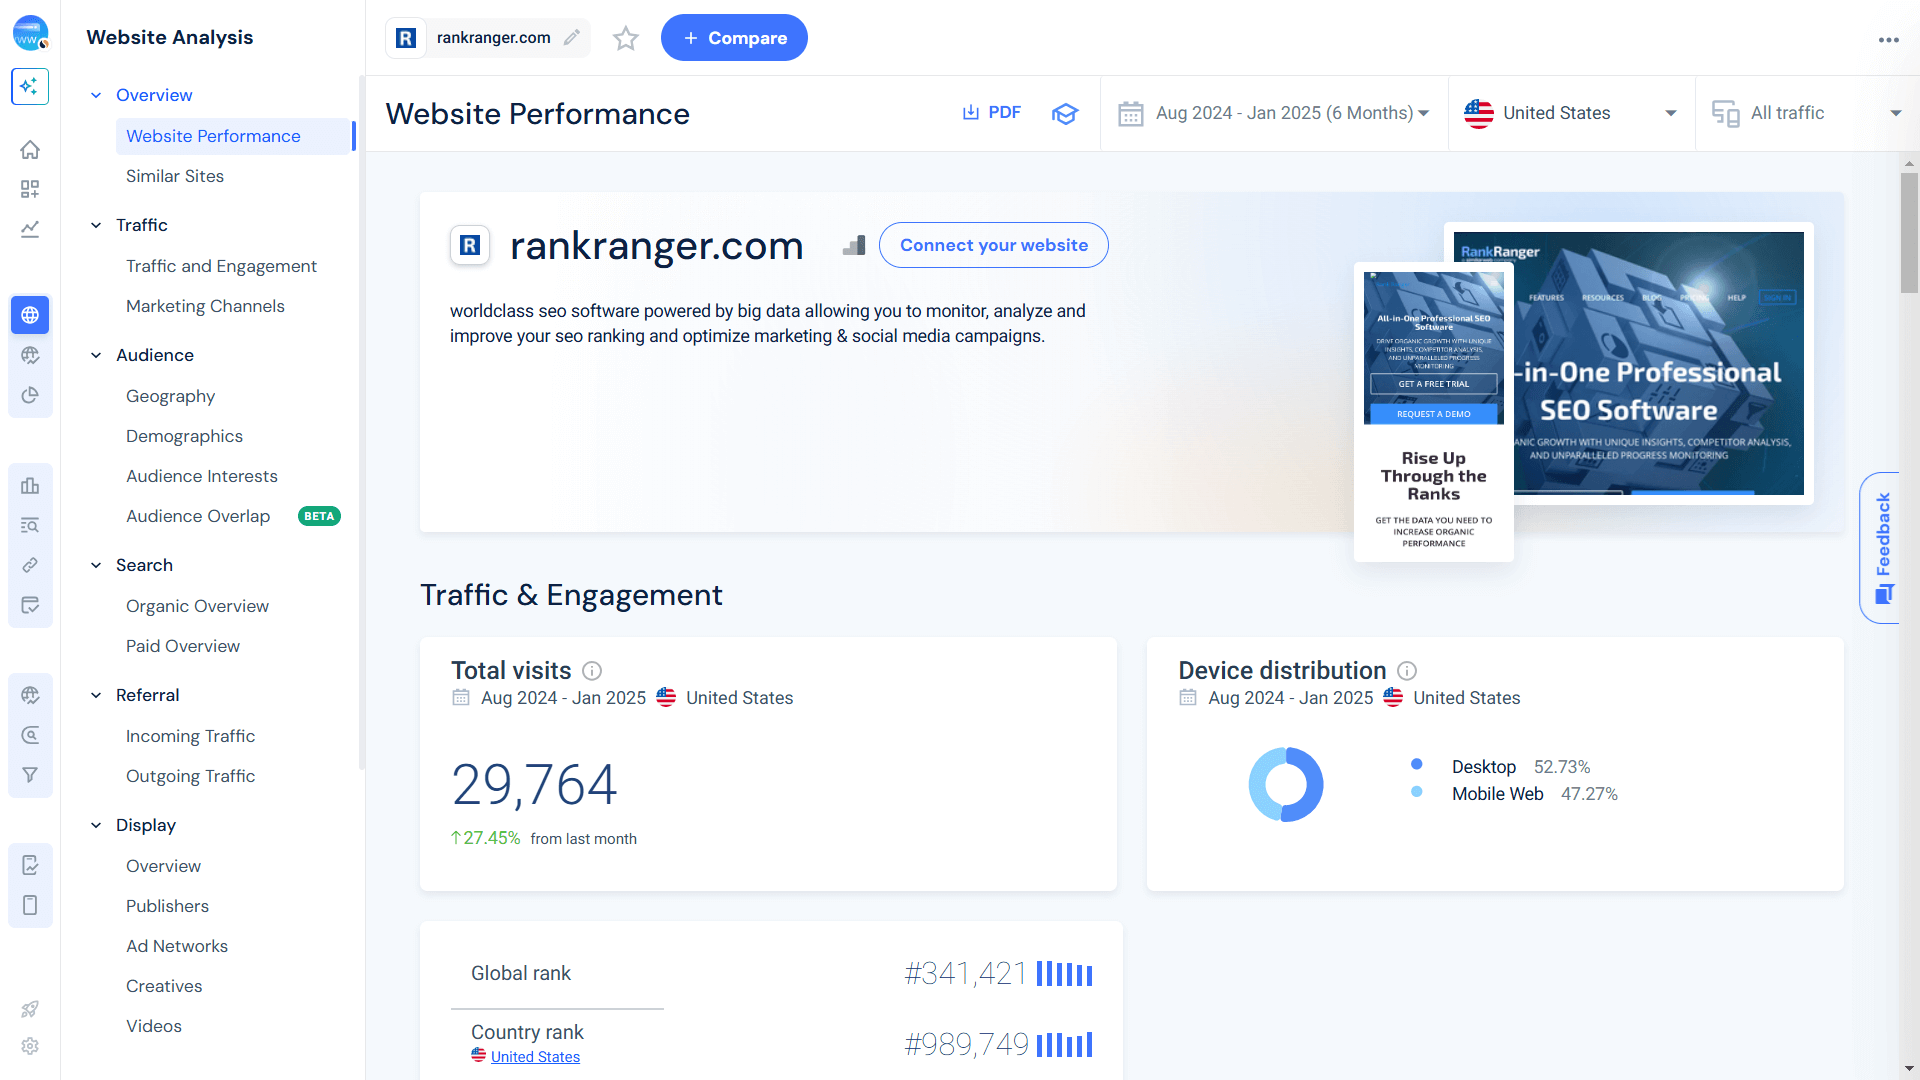Open the bar chart icon in rail
The width and height of the screenshot is (1920, 1080).
click(x=30, y=485)
